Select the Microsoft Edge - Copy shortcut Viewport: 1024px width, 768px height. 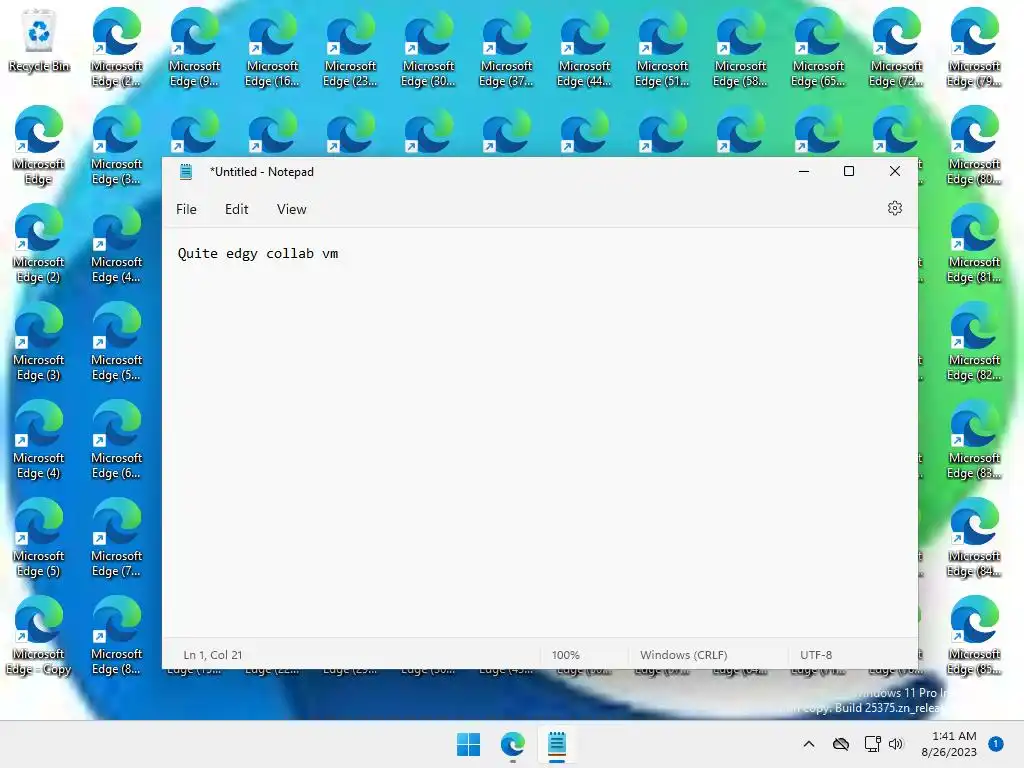[39, 635]
